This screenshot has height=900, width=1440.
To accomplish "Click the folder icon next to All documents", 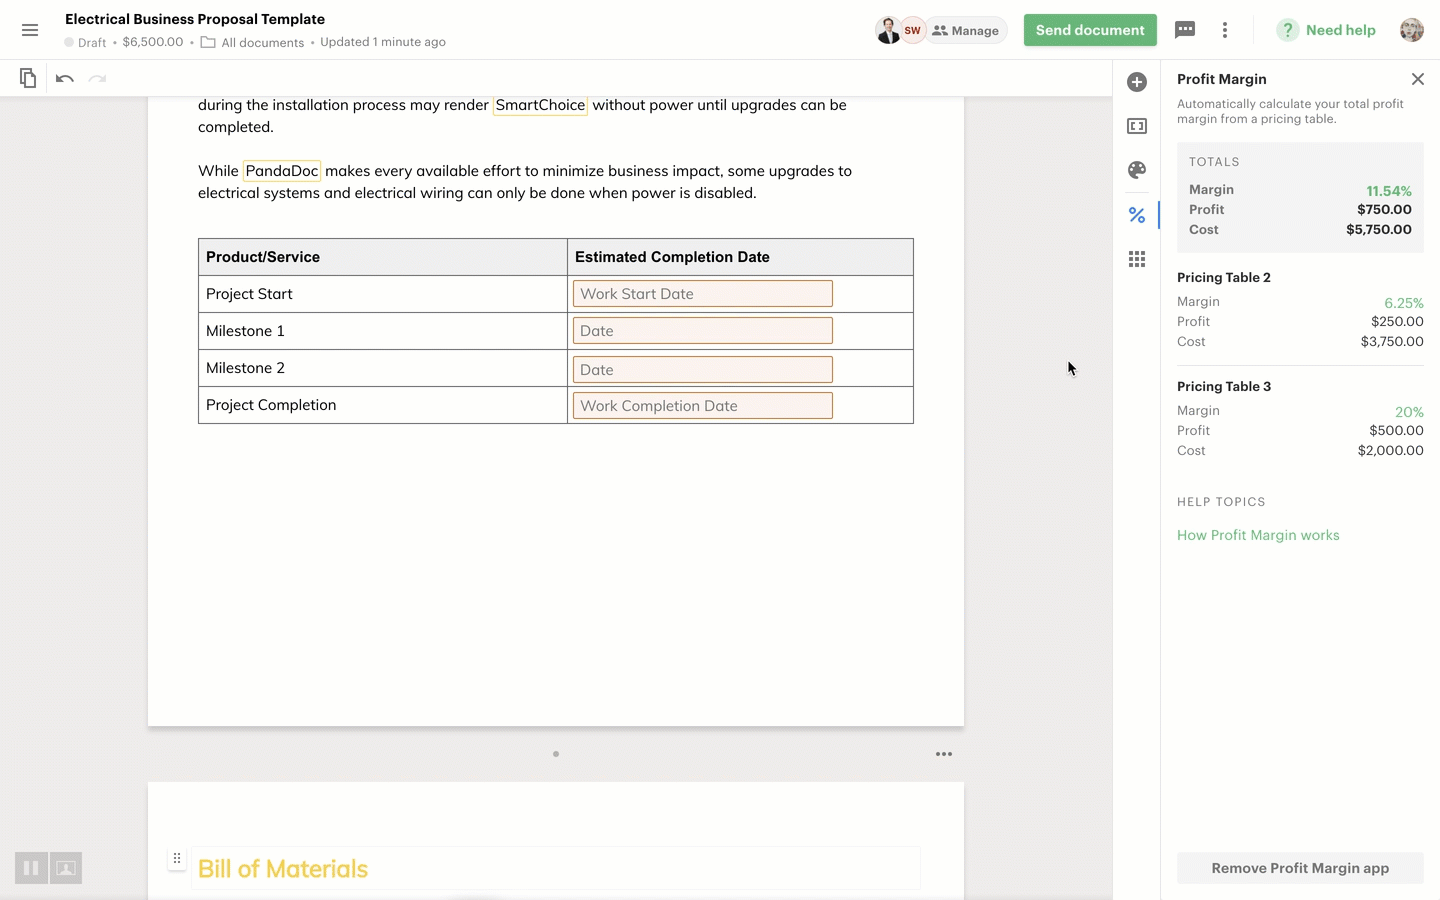I will (x=208, y=42).
